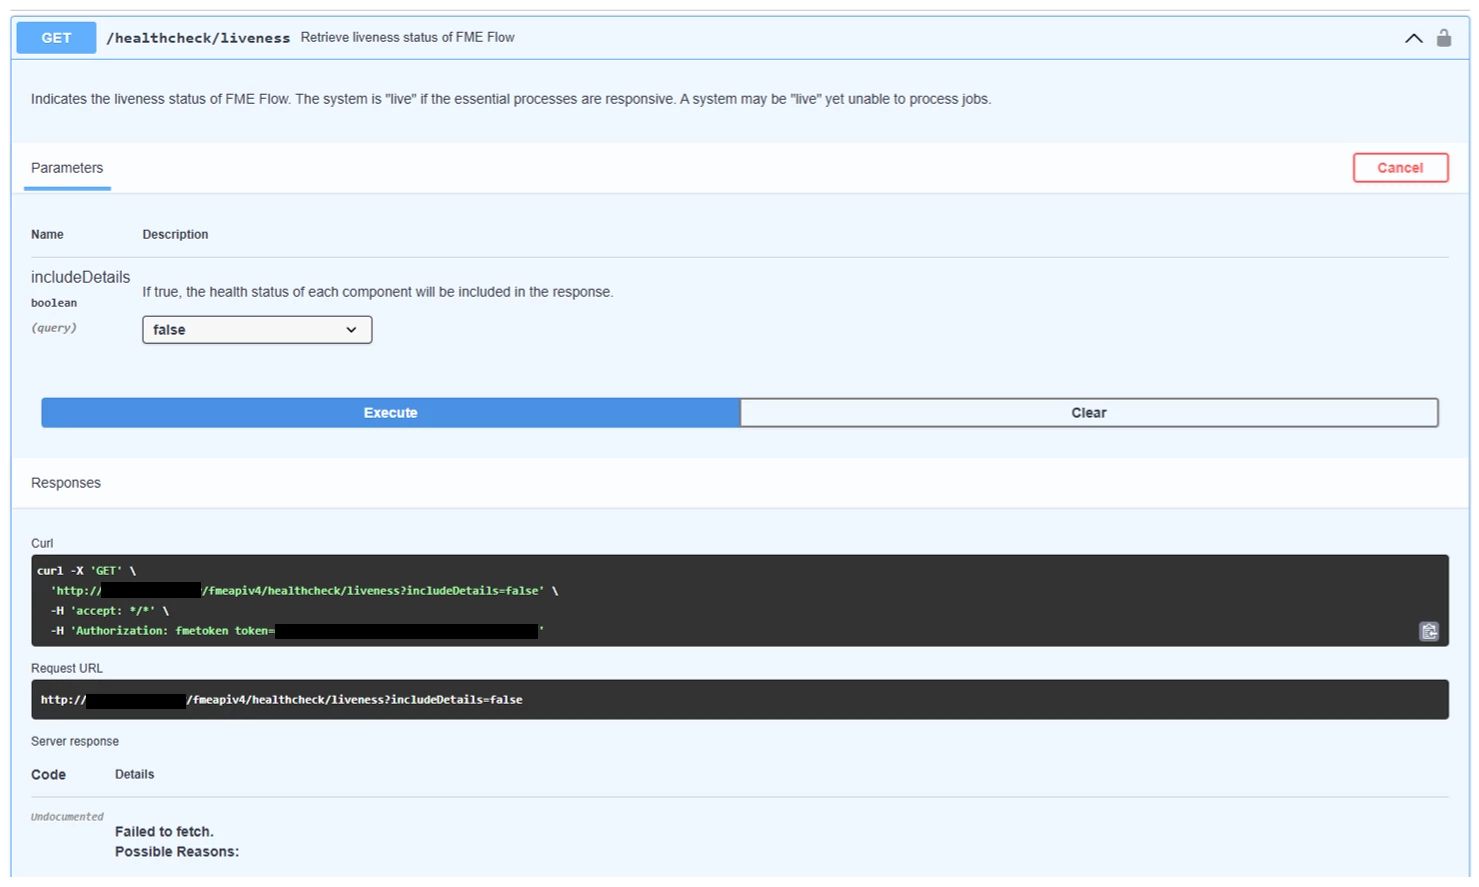This screenshot has height=887, width=1479.
Task: Click the 'Possible Reasons:' text
Action: (177, 852)
